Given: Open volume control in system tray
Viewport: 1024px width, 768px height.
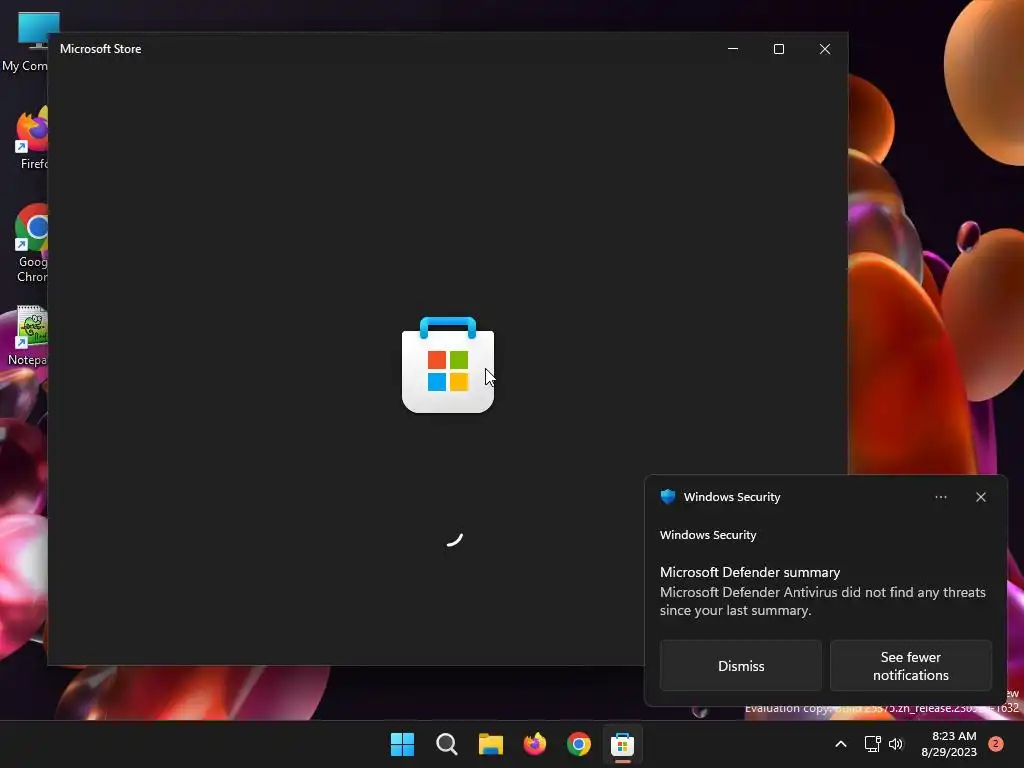Looking at the screenshot, I should tap(896, 744).
